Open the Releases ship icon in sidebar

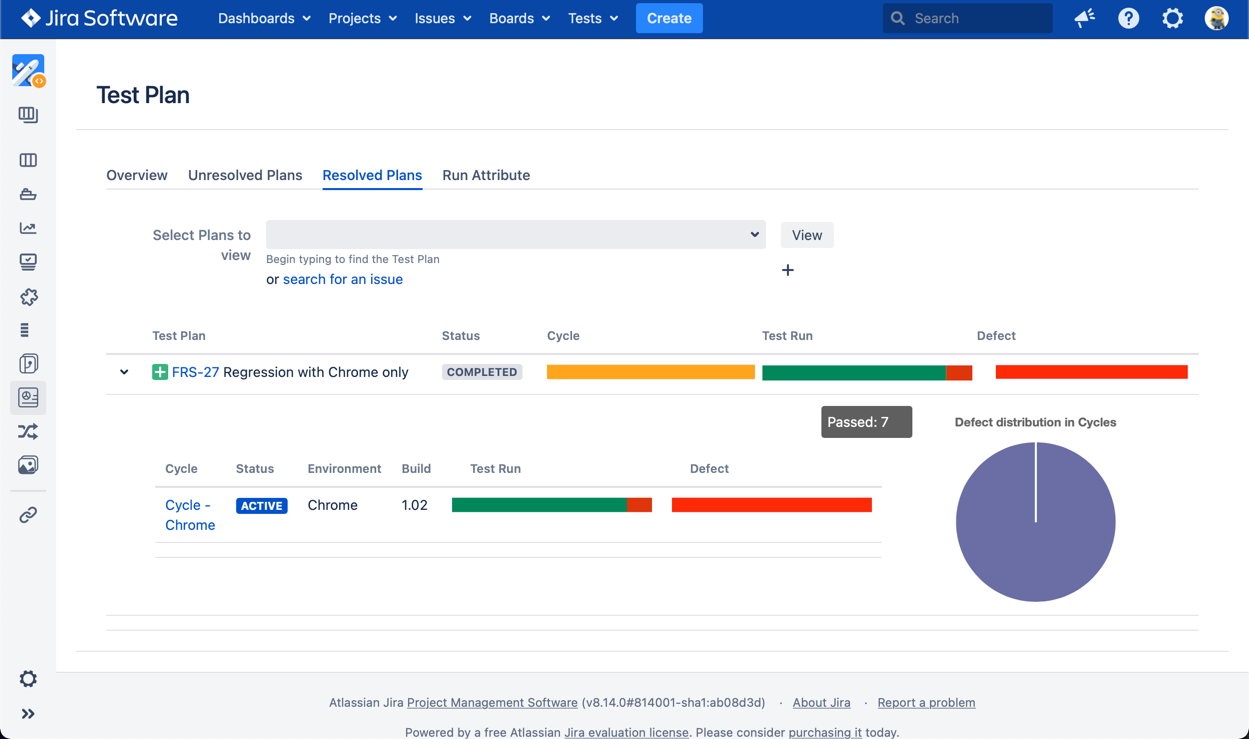pyautogui.click(x=28, y=194)
